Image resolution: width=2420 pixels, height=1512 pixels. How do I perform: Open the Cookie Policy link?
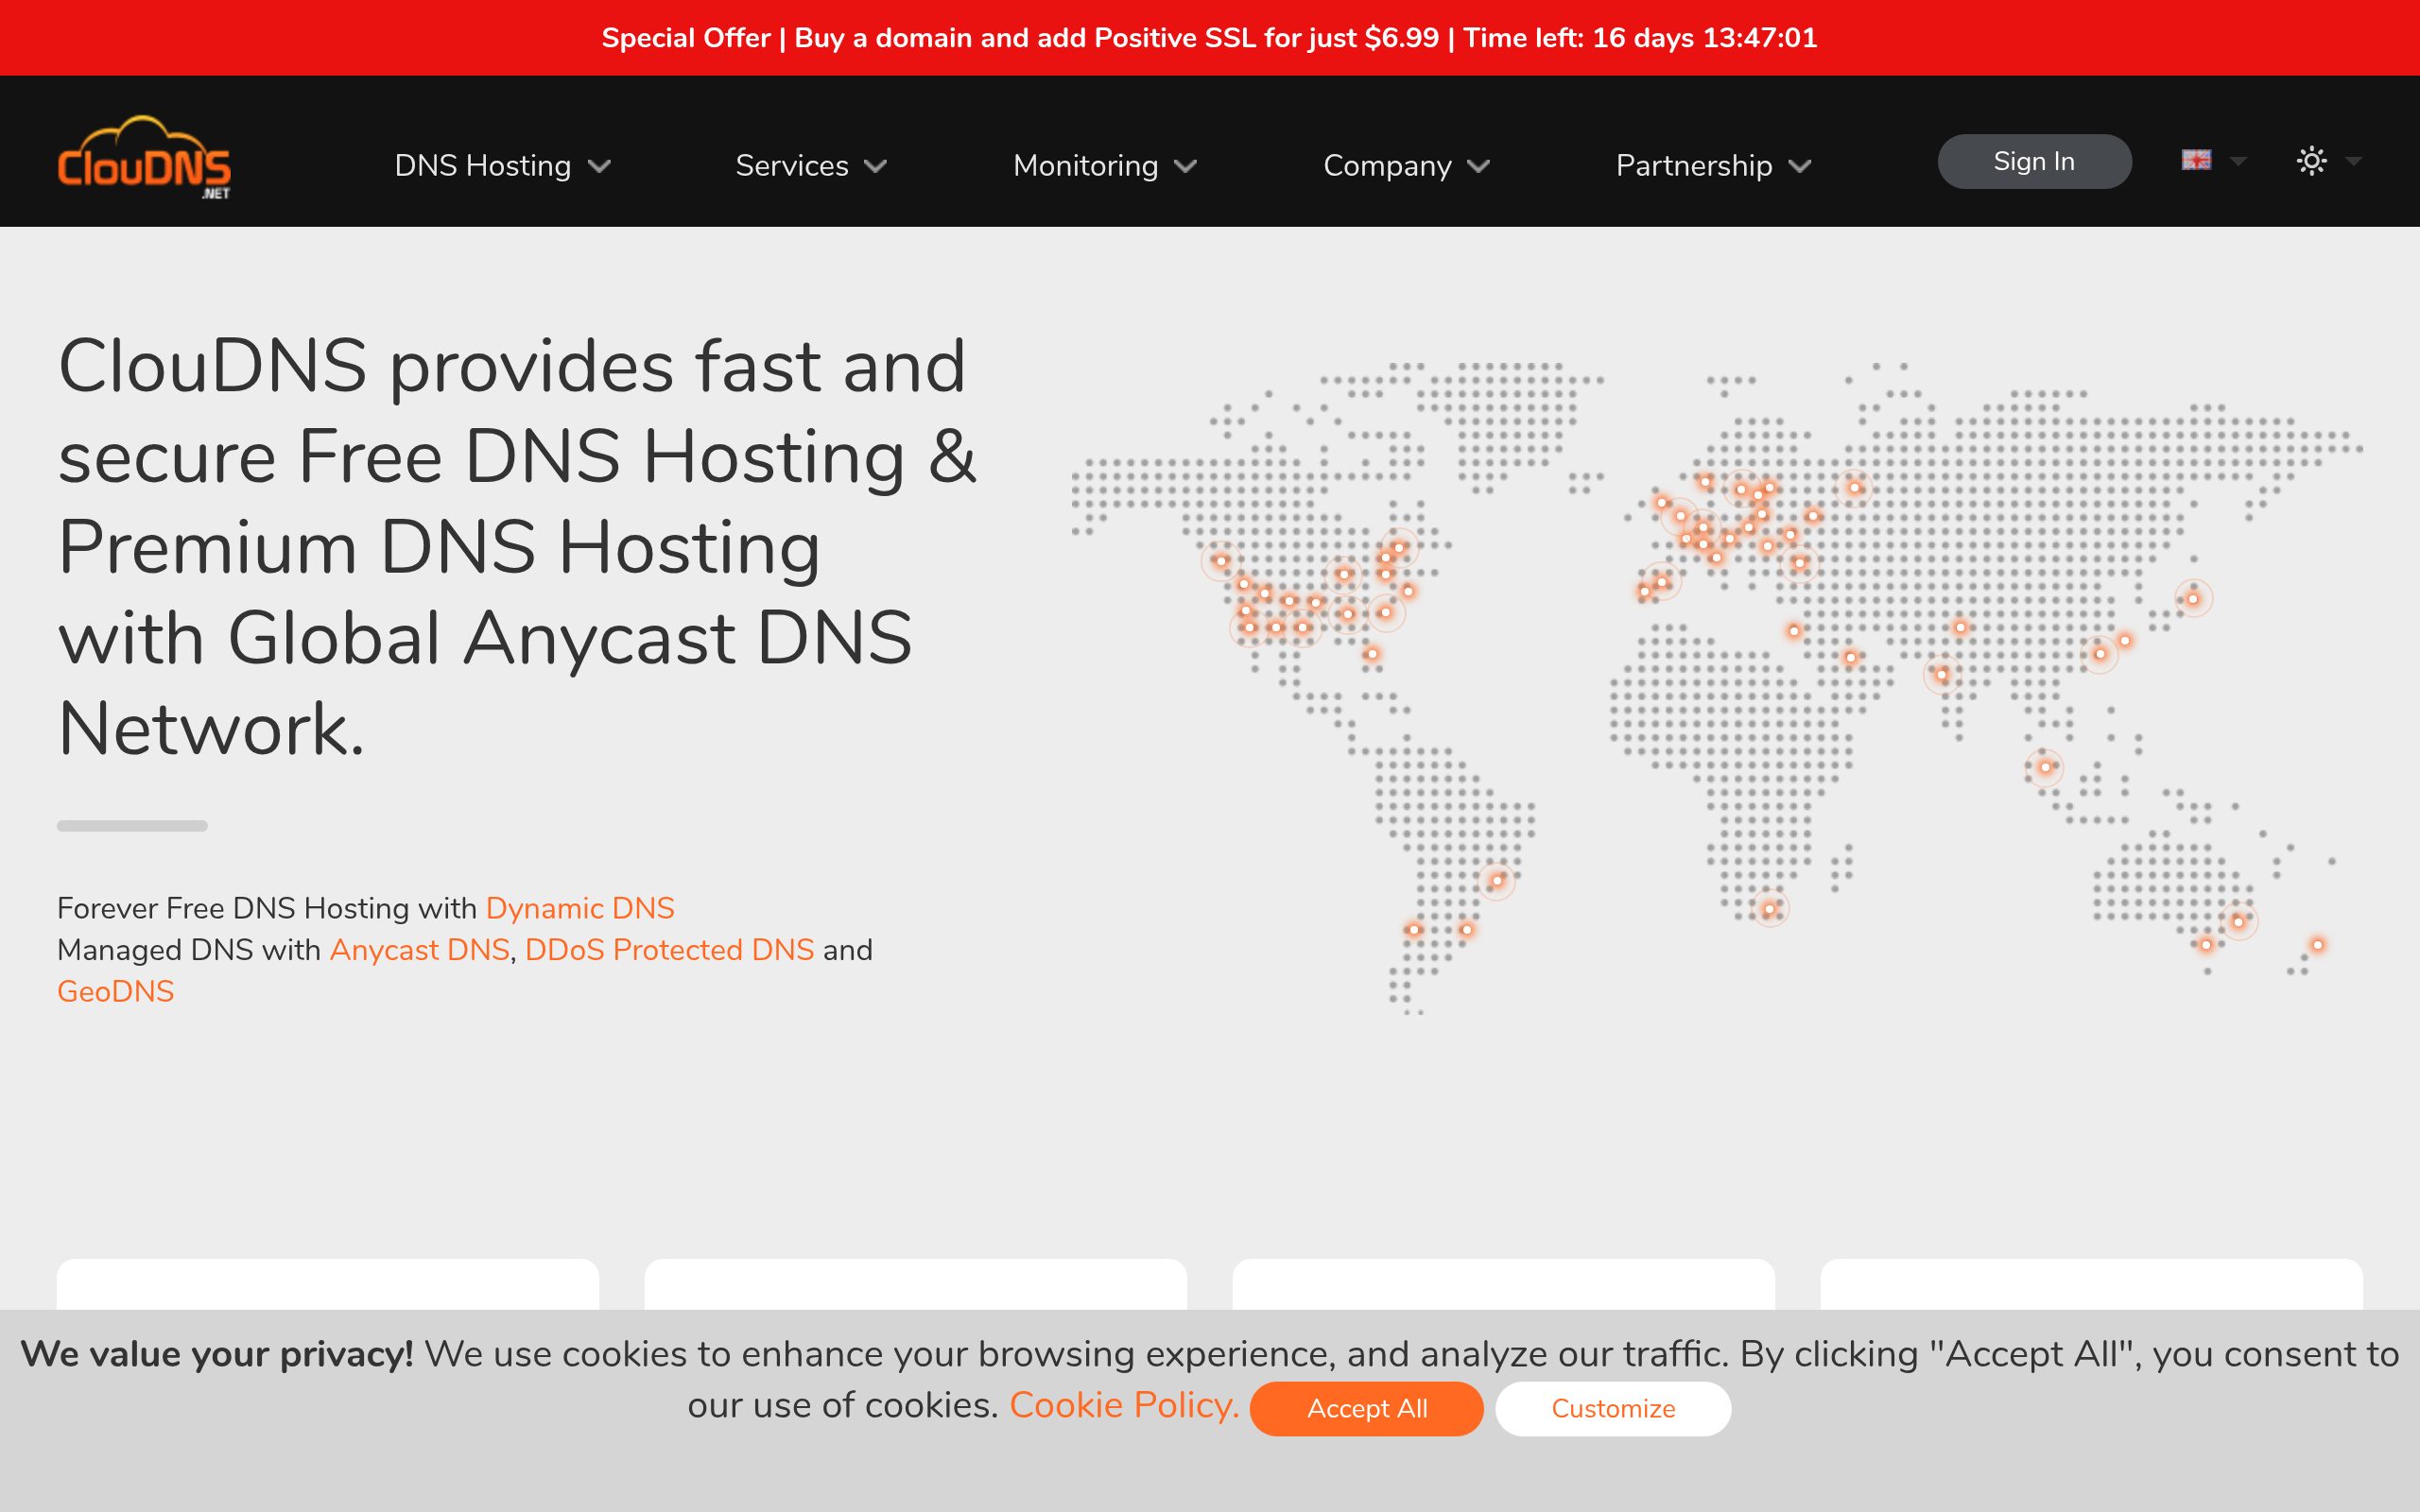pos(1124,1405)
